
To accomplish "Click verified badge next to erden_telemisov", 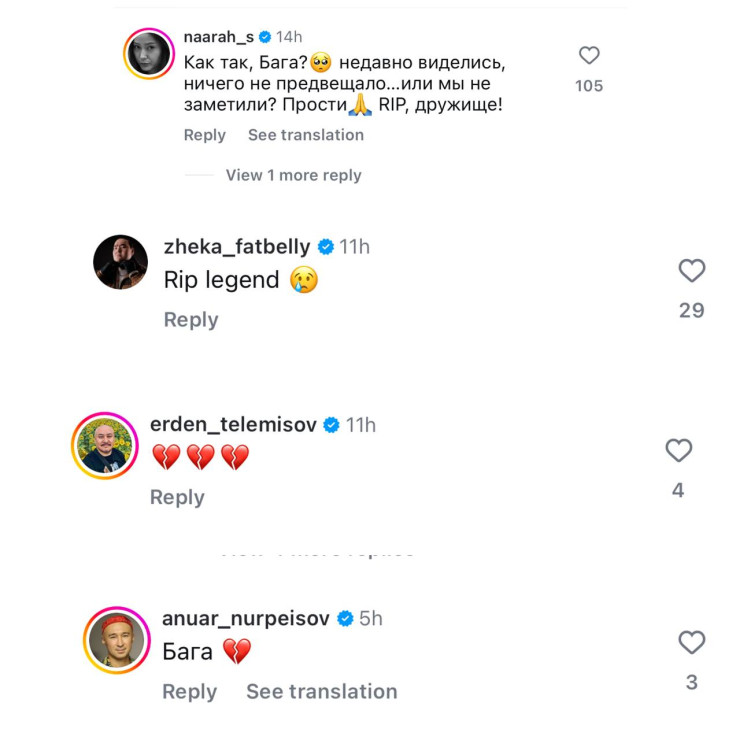I will (x=331, y=425).
